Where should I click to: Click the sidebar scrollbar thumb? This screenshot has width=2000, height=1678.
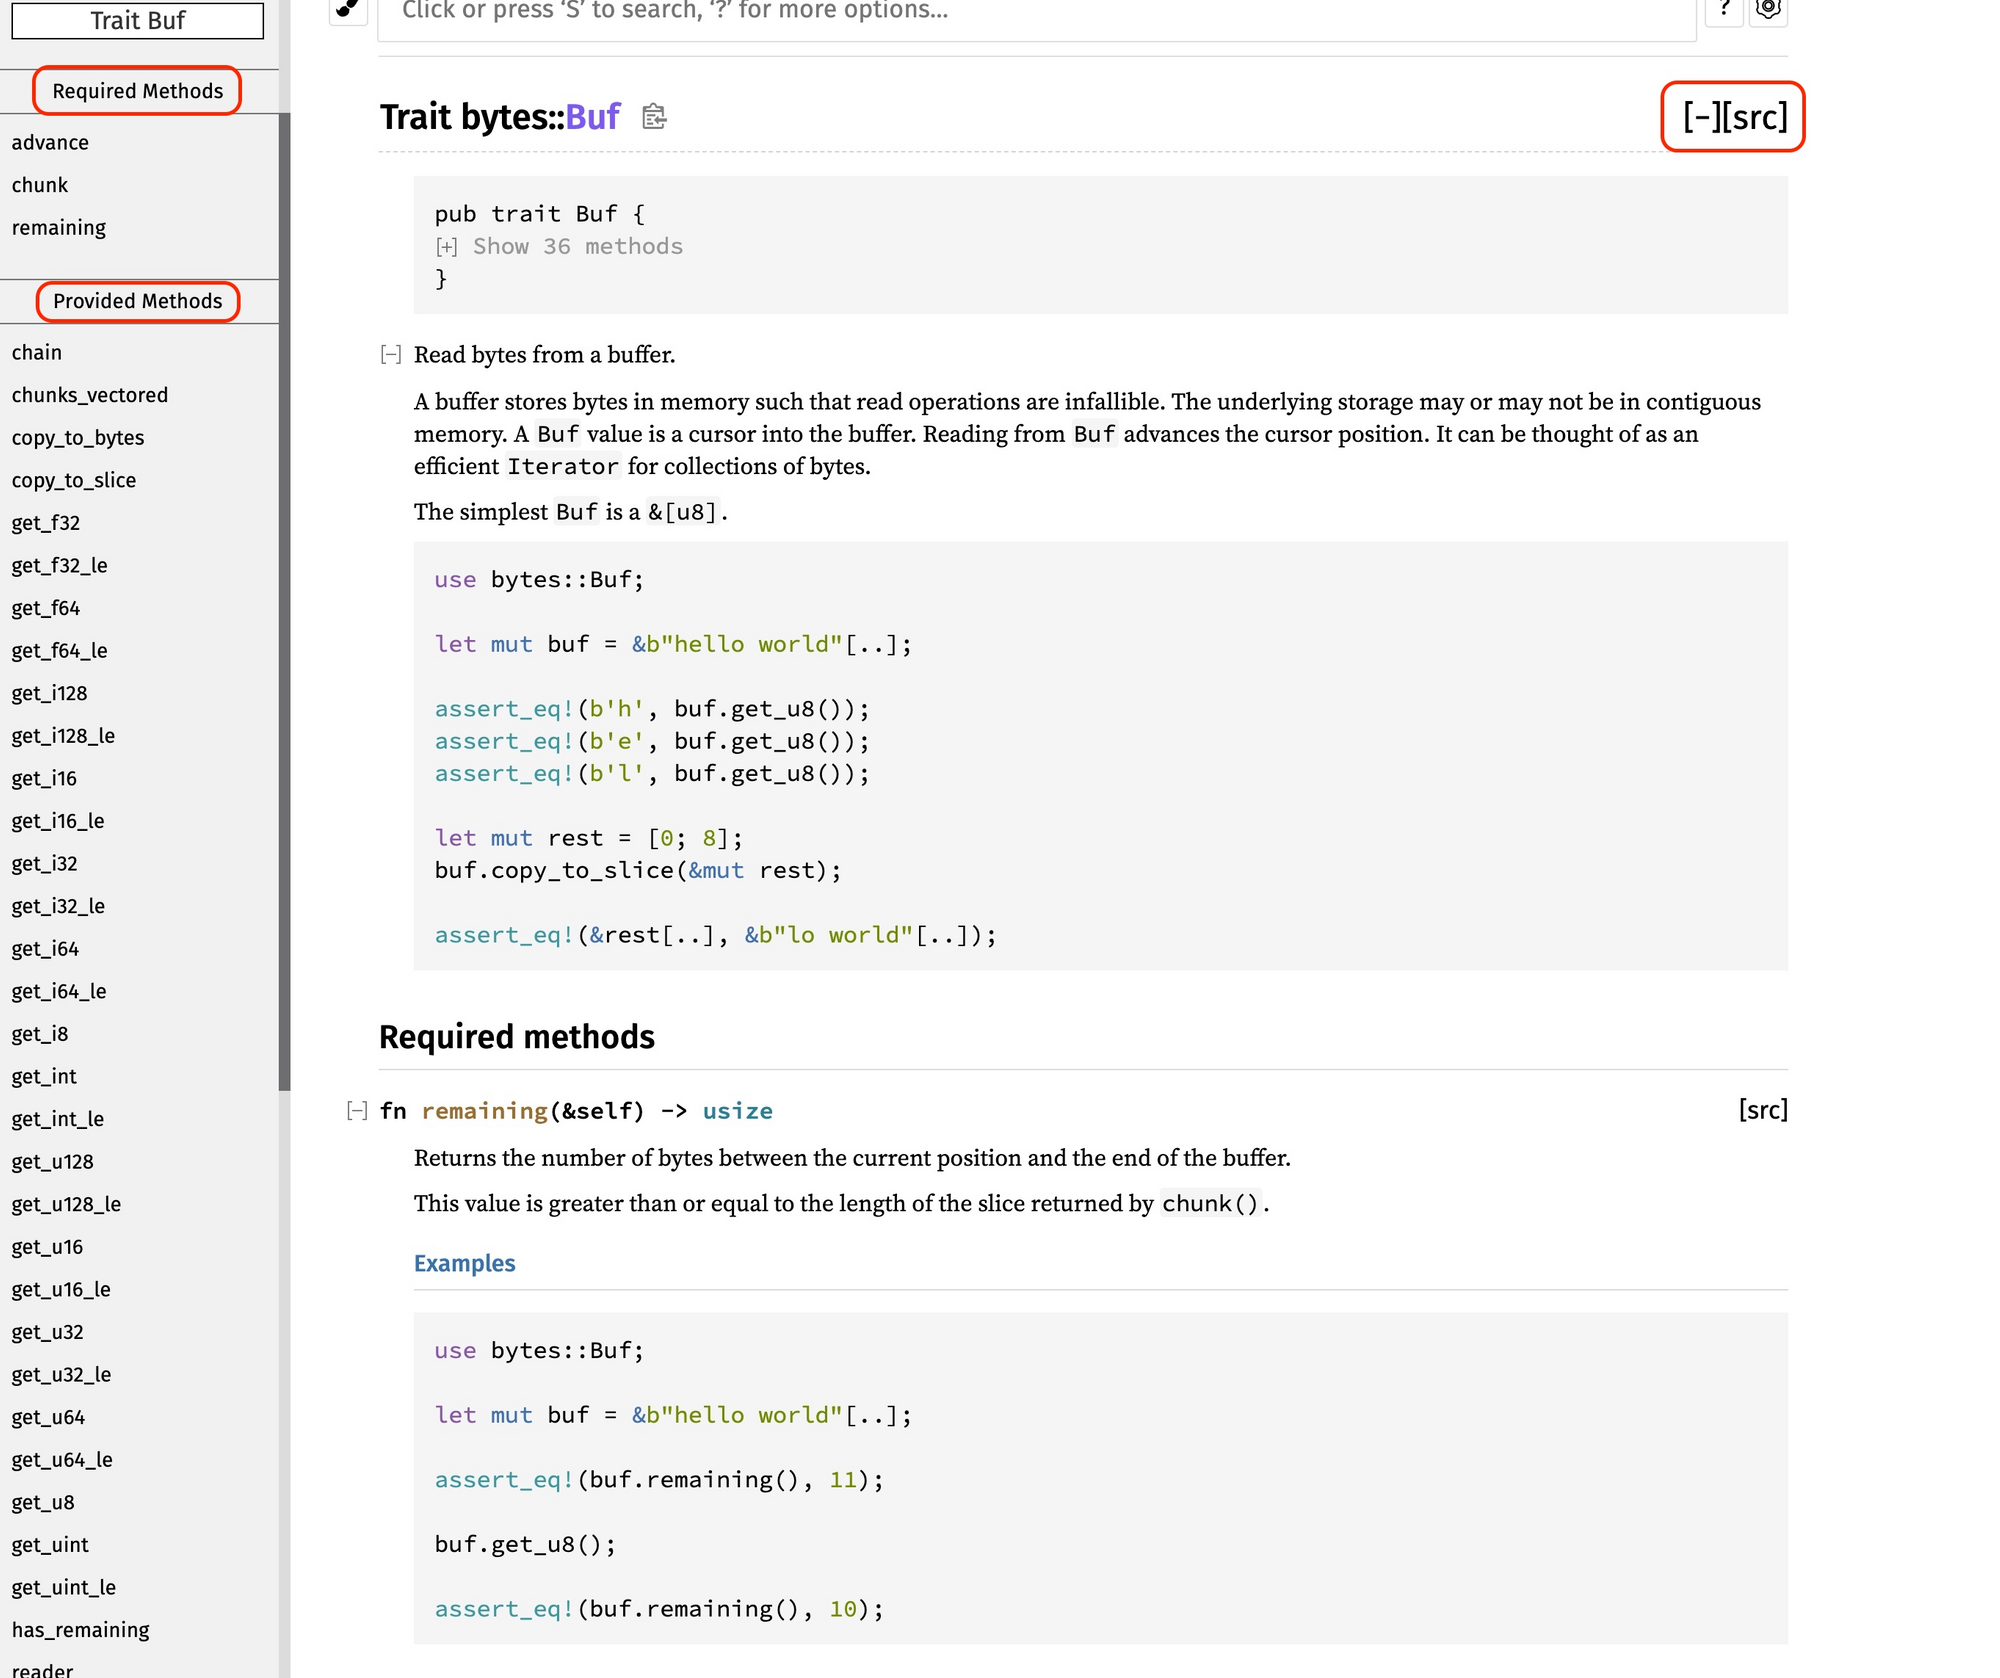point(284,600)
